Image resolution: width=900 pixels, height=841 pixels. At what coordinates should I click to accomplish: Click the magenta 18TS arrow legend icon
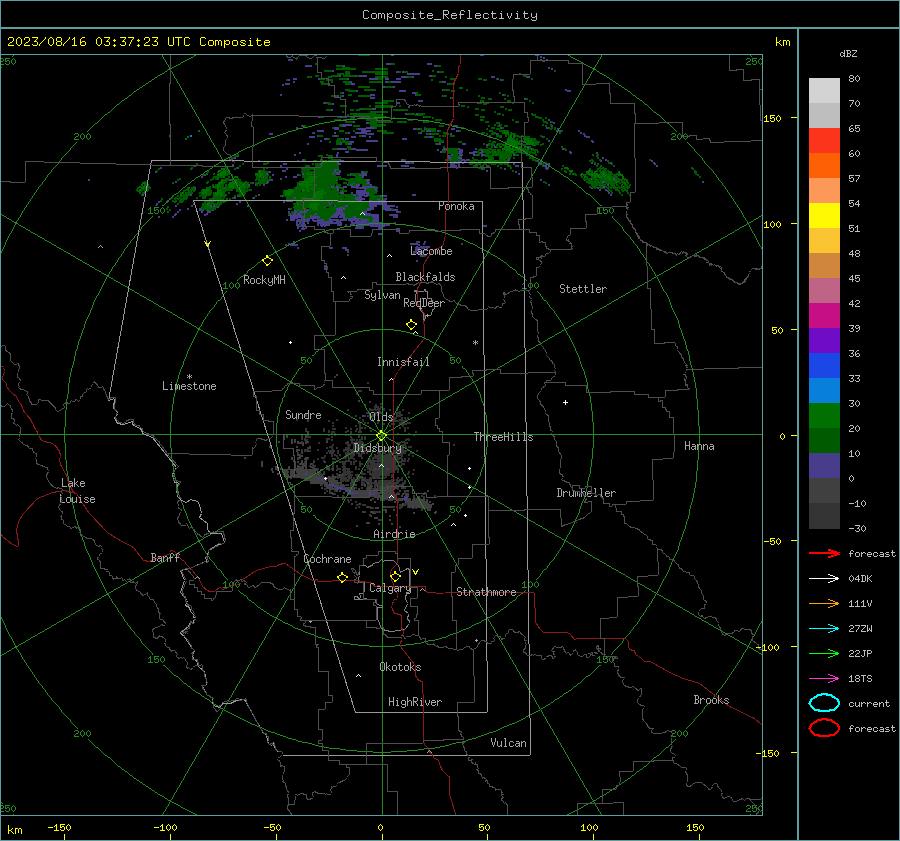click(x=824, y=679)
